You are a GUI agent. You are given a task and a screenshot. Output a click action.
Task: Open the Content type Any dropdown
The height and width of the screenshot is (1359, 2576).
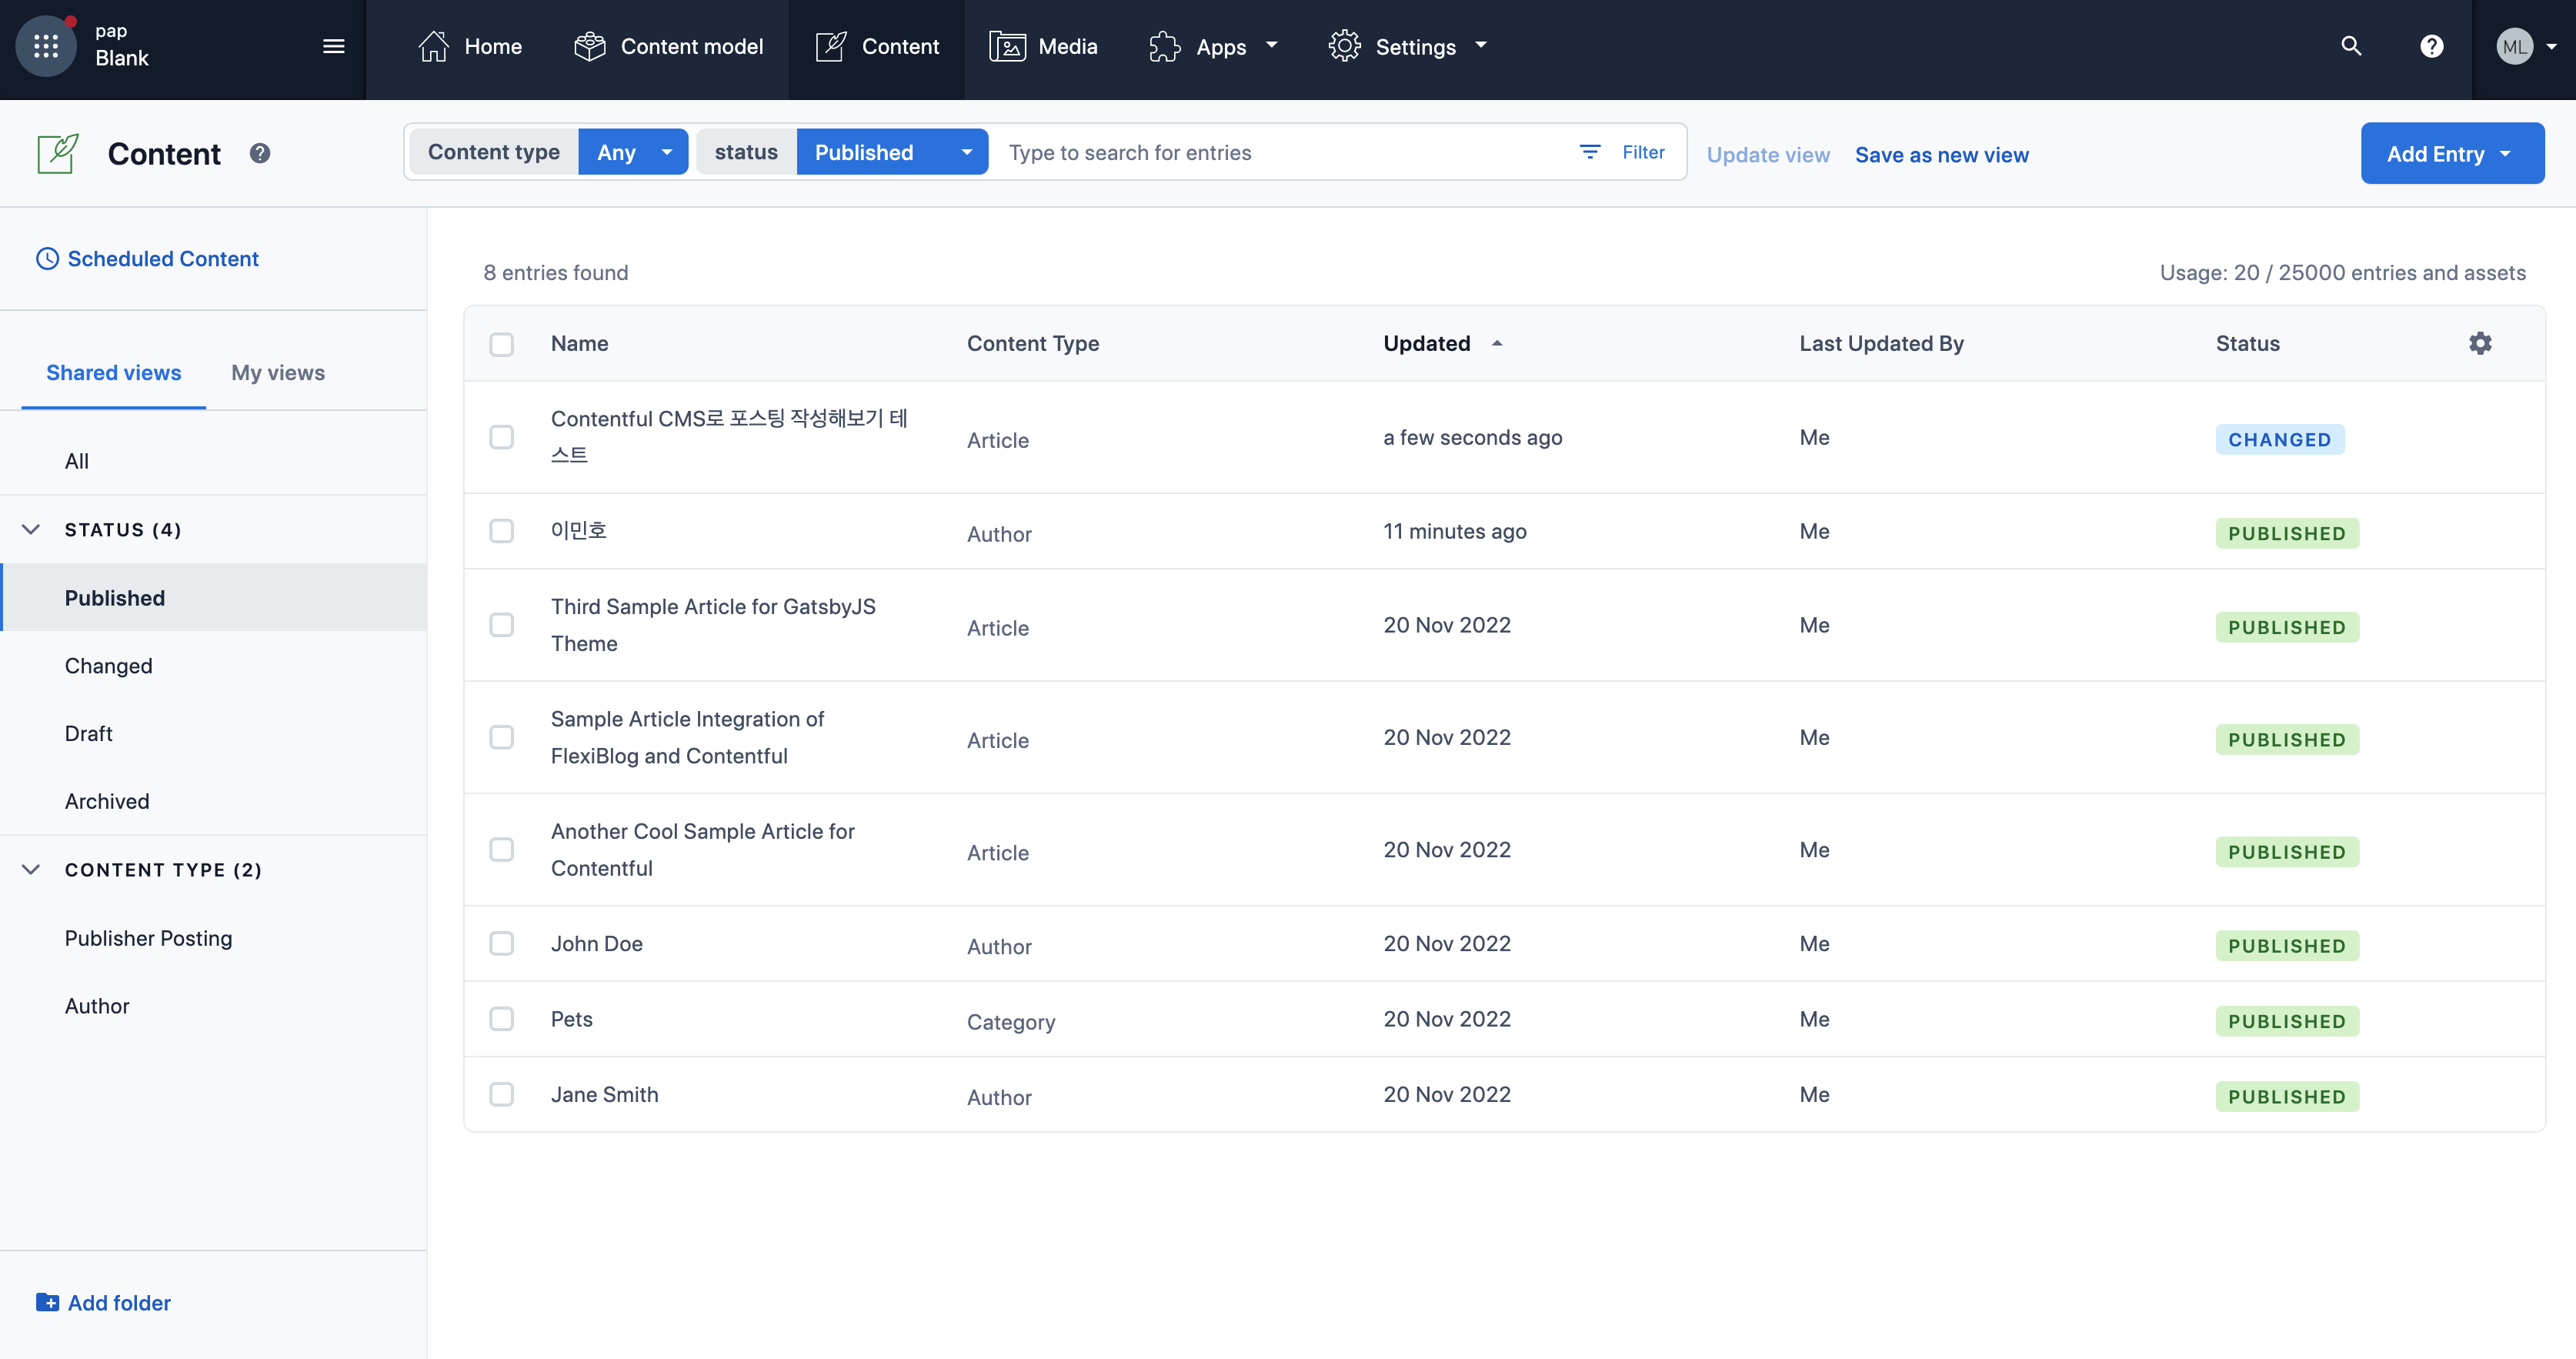tap(633, 152)
